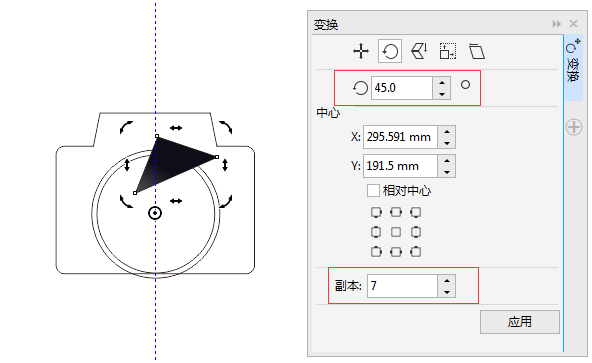Select the top-right anchor point box
This screenshot has width=592, height=363.
(x=416, y=212)
